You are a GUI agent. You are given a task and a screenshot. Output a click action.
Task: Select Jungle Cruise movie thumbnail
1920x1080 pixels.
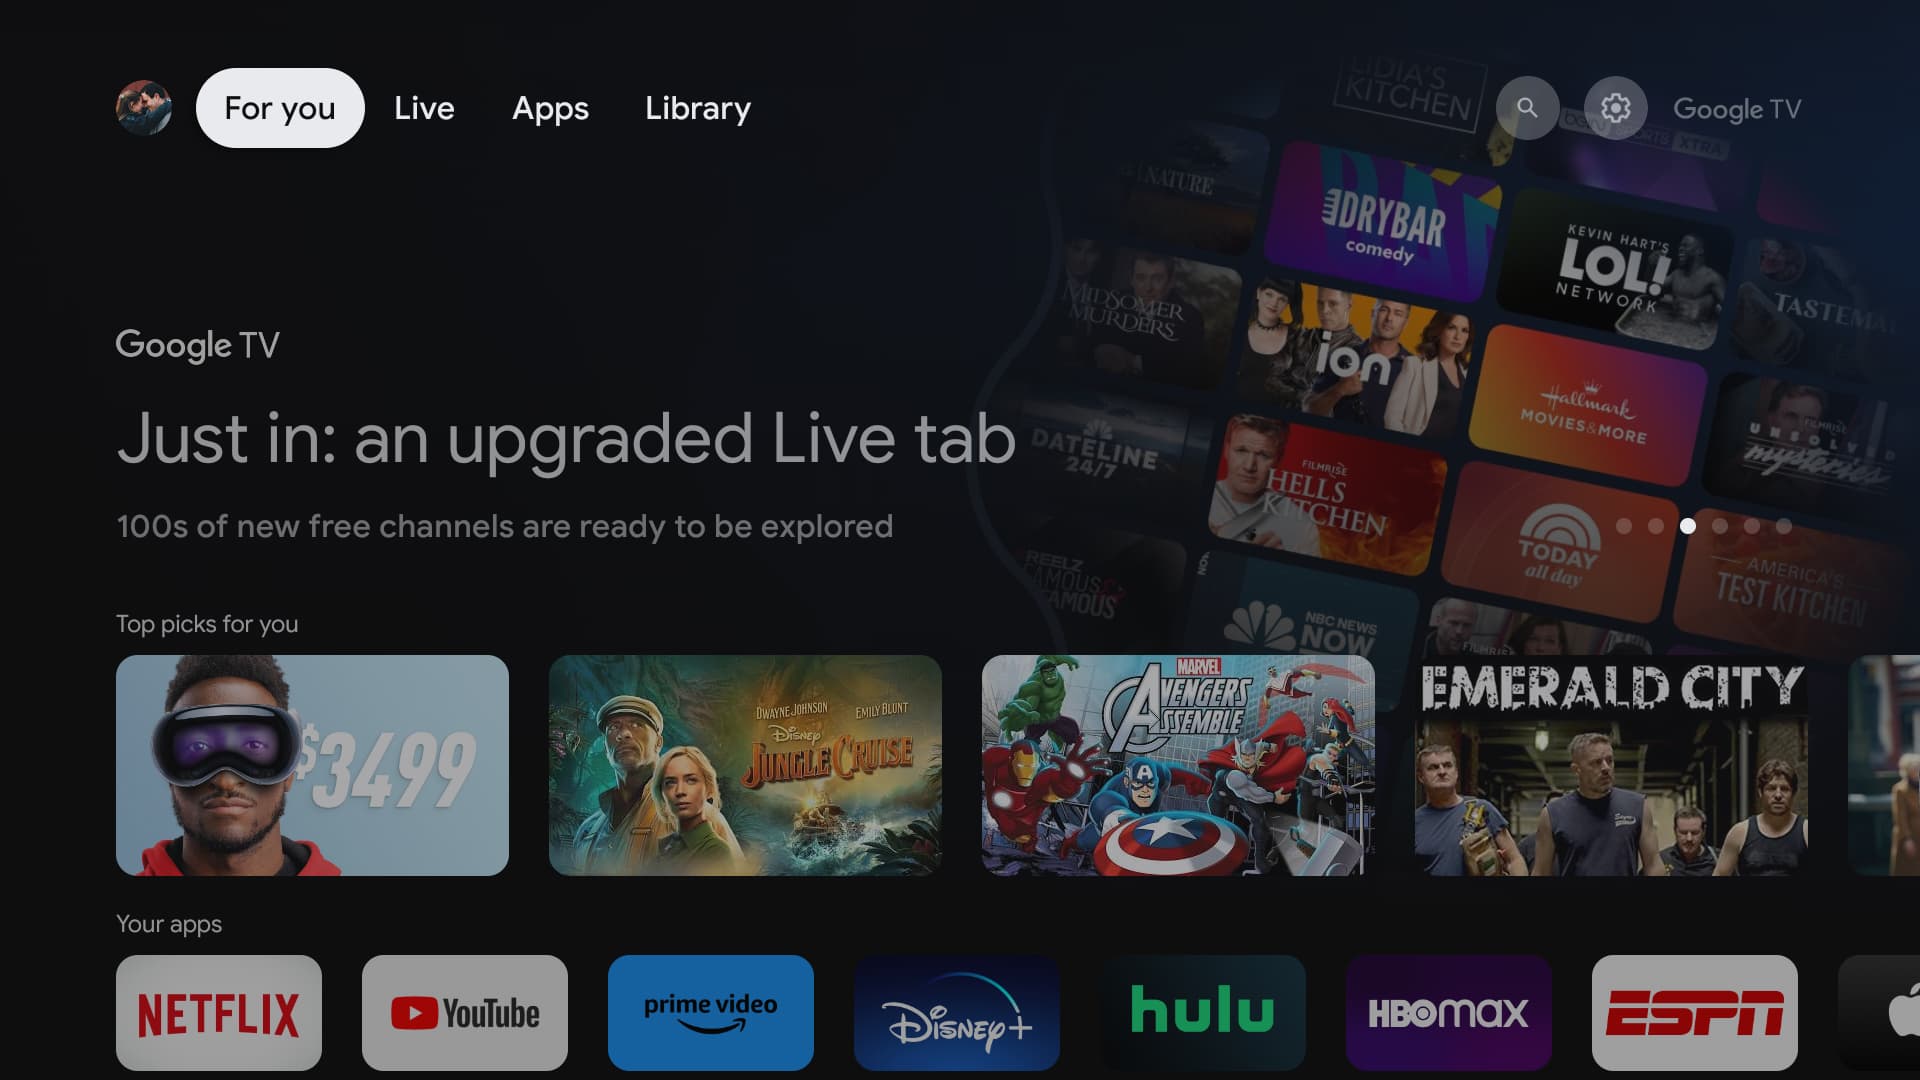pyautogui.click(x=745, y=765)
